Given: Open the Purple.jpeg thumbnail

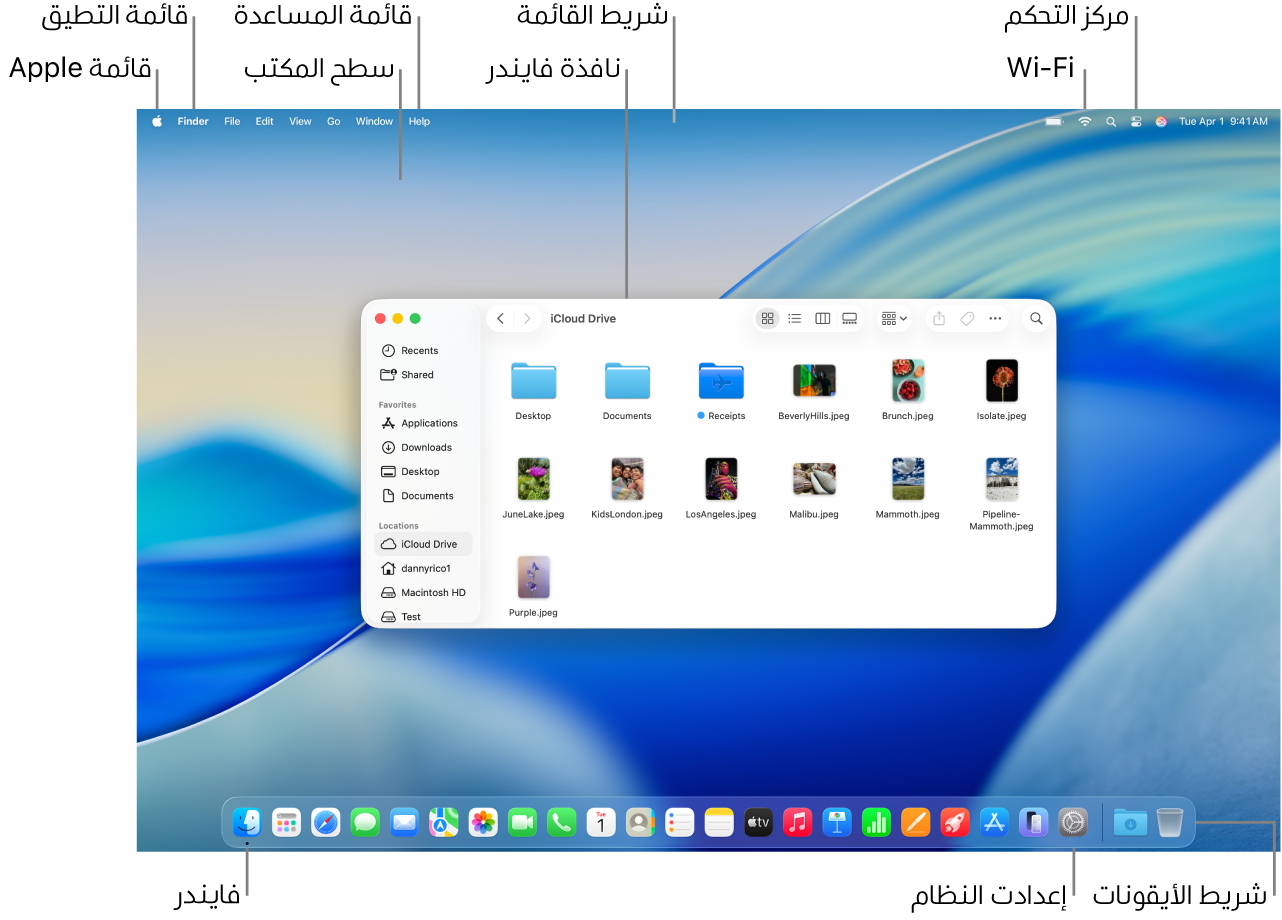Looking at the screenshot, I should click(533, 577).
